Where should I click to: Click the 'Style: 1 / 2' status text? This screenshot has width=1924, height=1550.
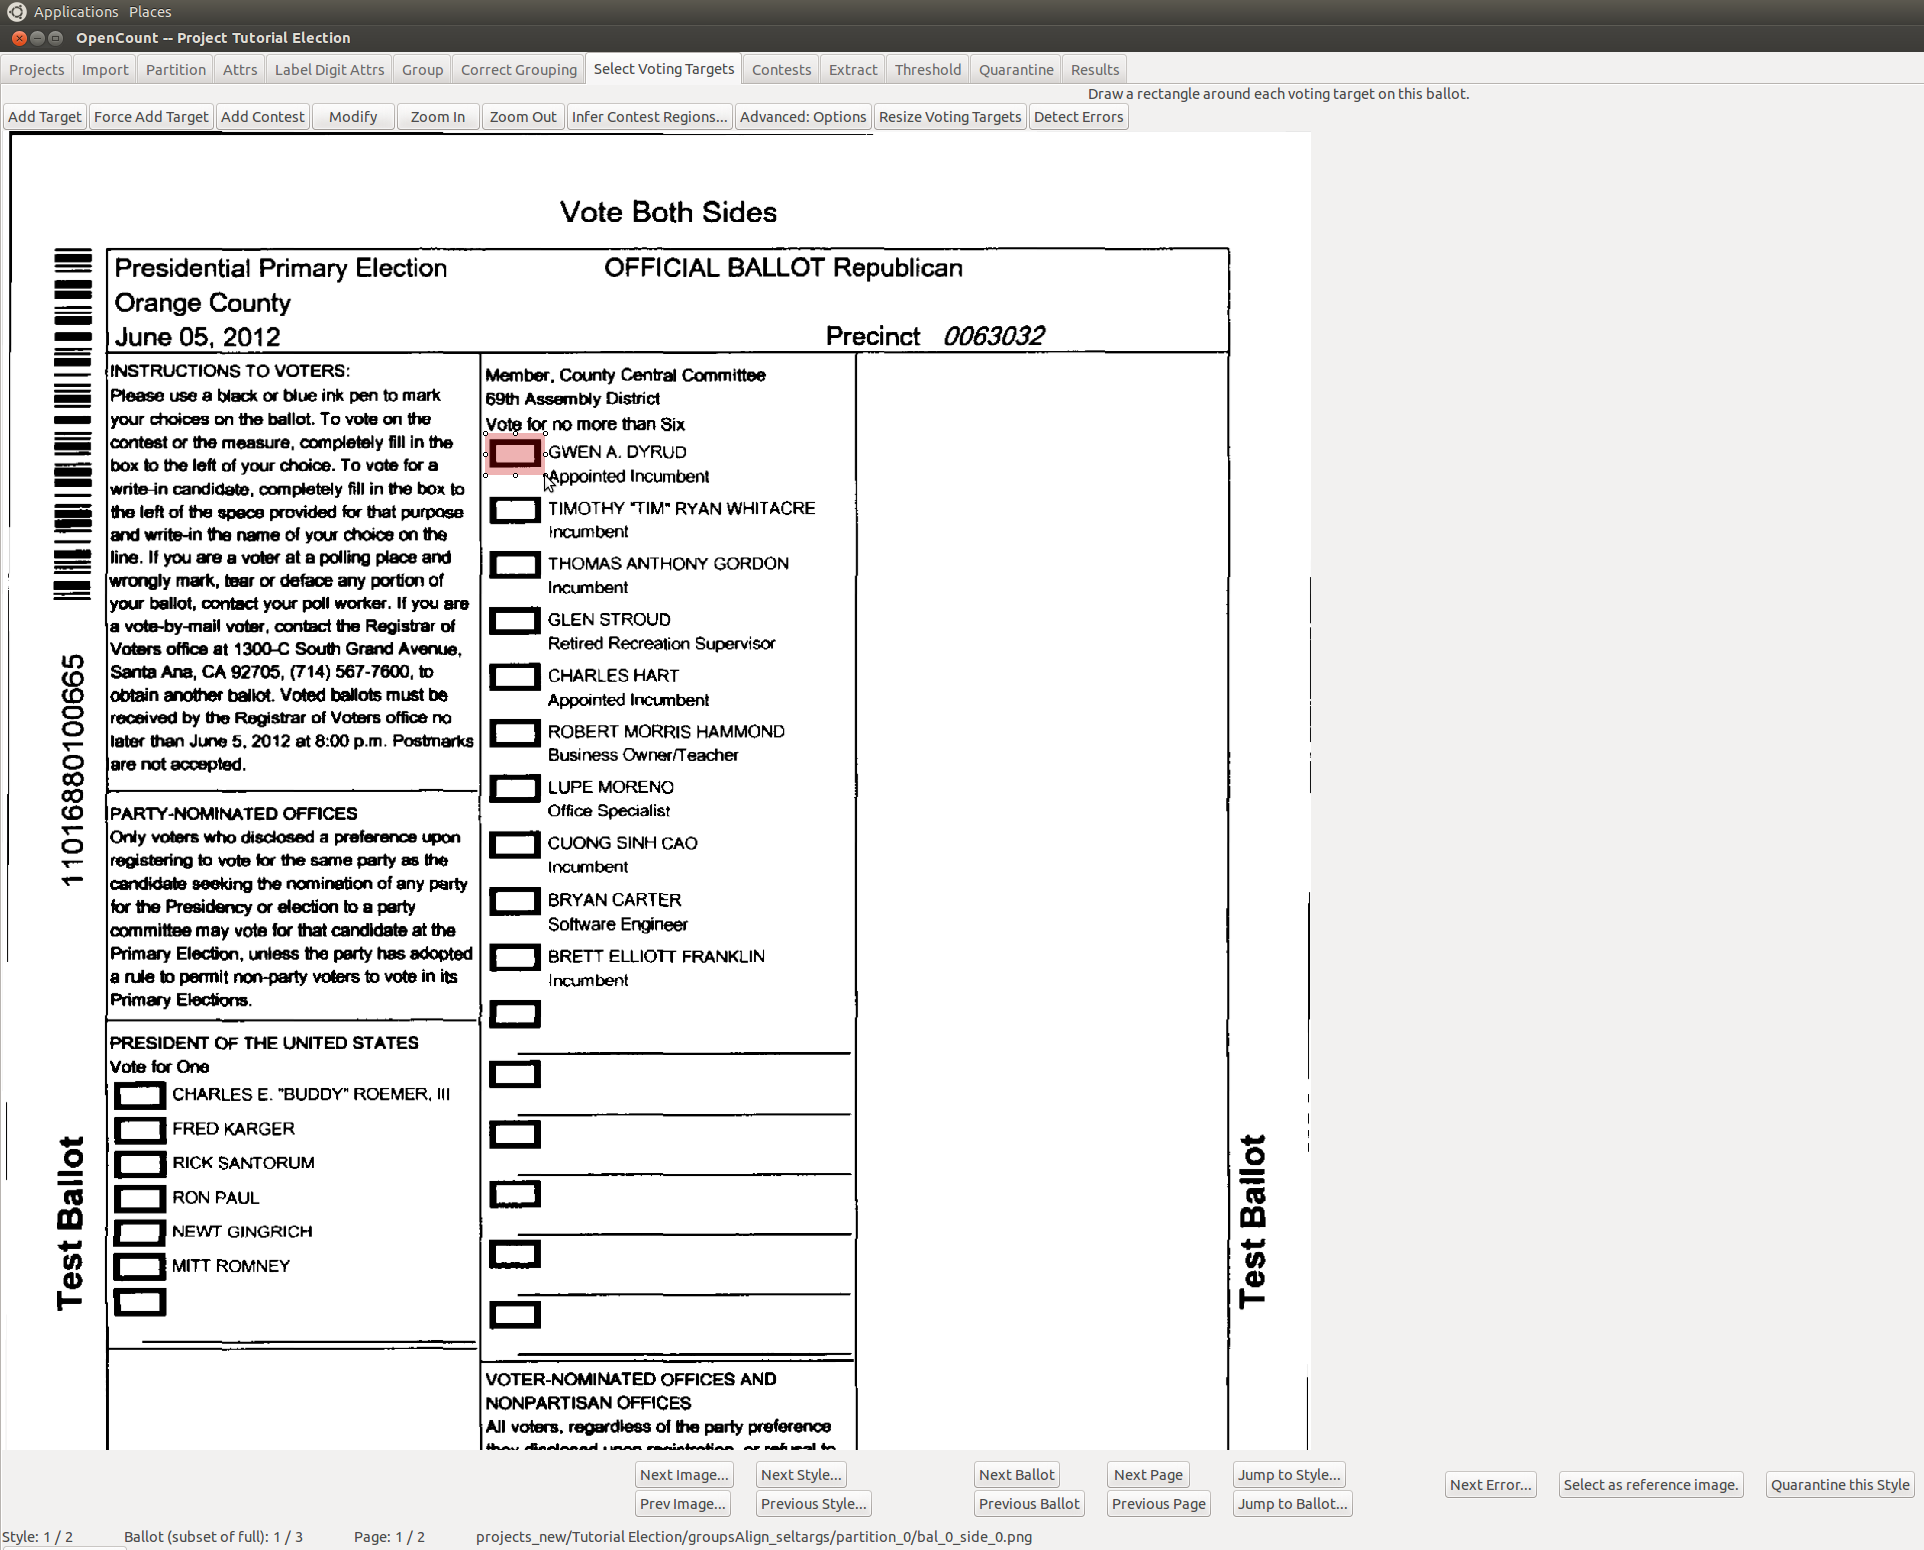click(x=38, y=1536)
